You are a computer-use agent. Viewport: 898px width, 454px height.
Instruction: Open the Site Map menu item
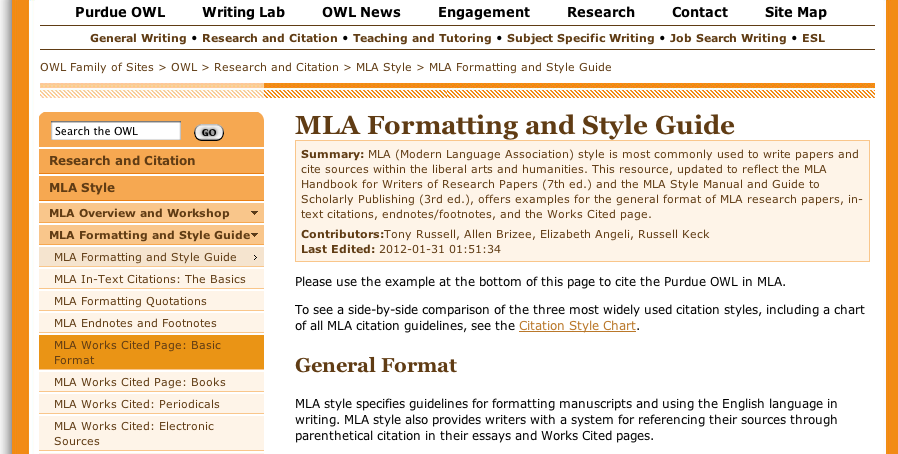click(x=795, y=12)
